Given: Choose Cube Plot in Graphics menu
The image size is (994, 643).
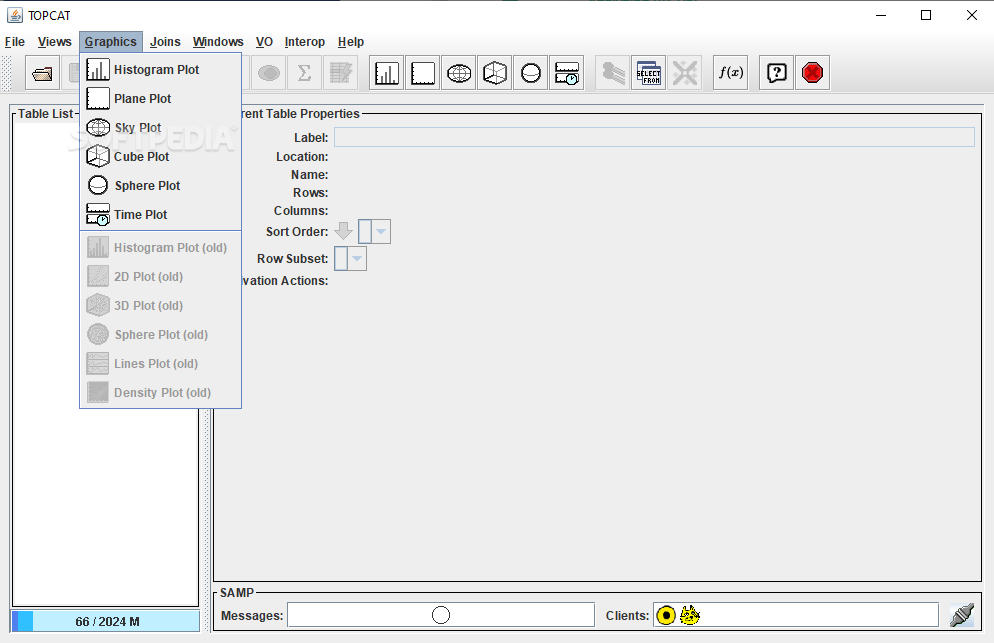Looking at the screenshot, I should point(160,157).
